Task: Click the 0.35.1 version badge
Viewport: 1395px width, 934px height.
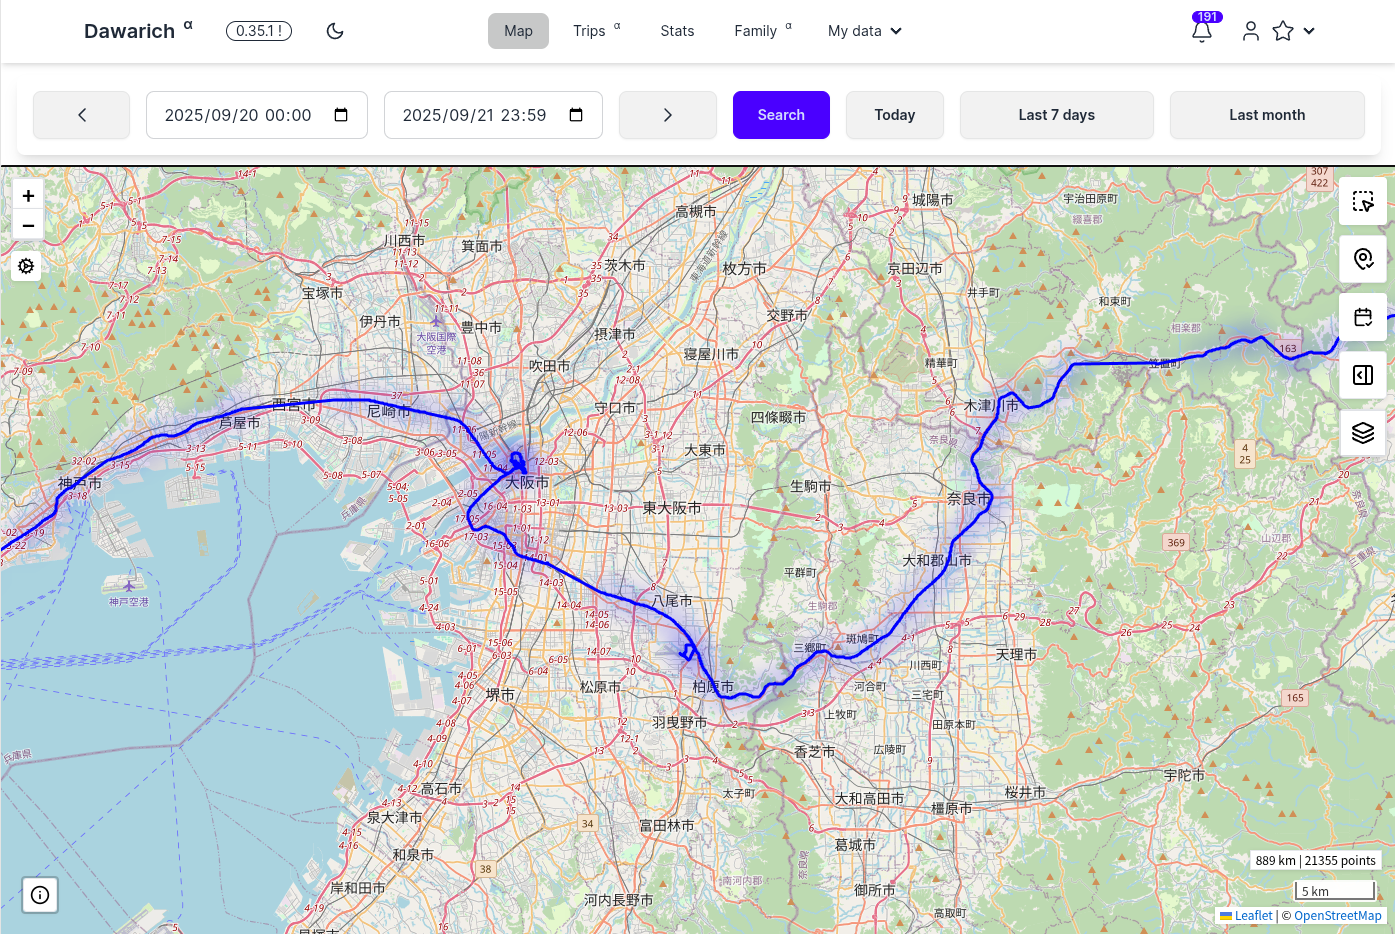Action: pos(258,31)
